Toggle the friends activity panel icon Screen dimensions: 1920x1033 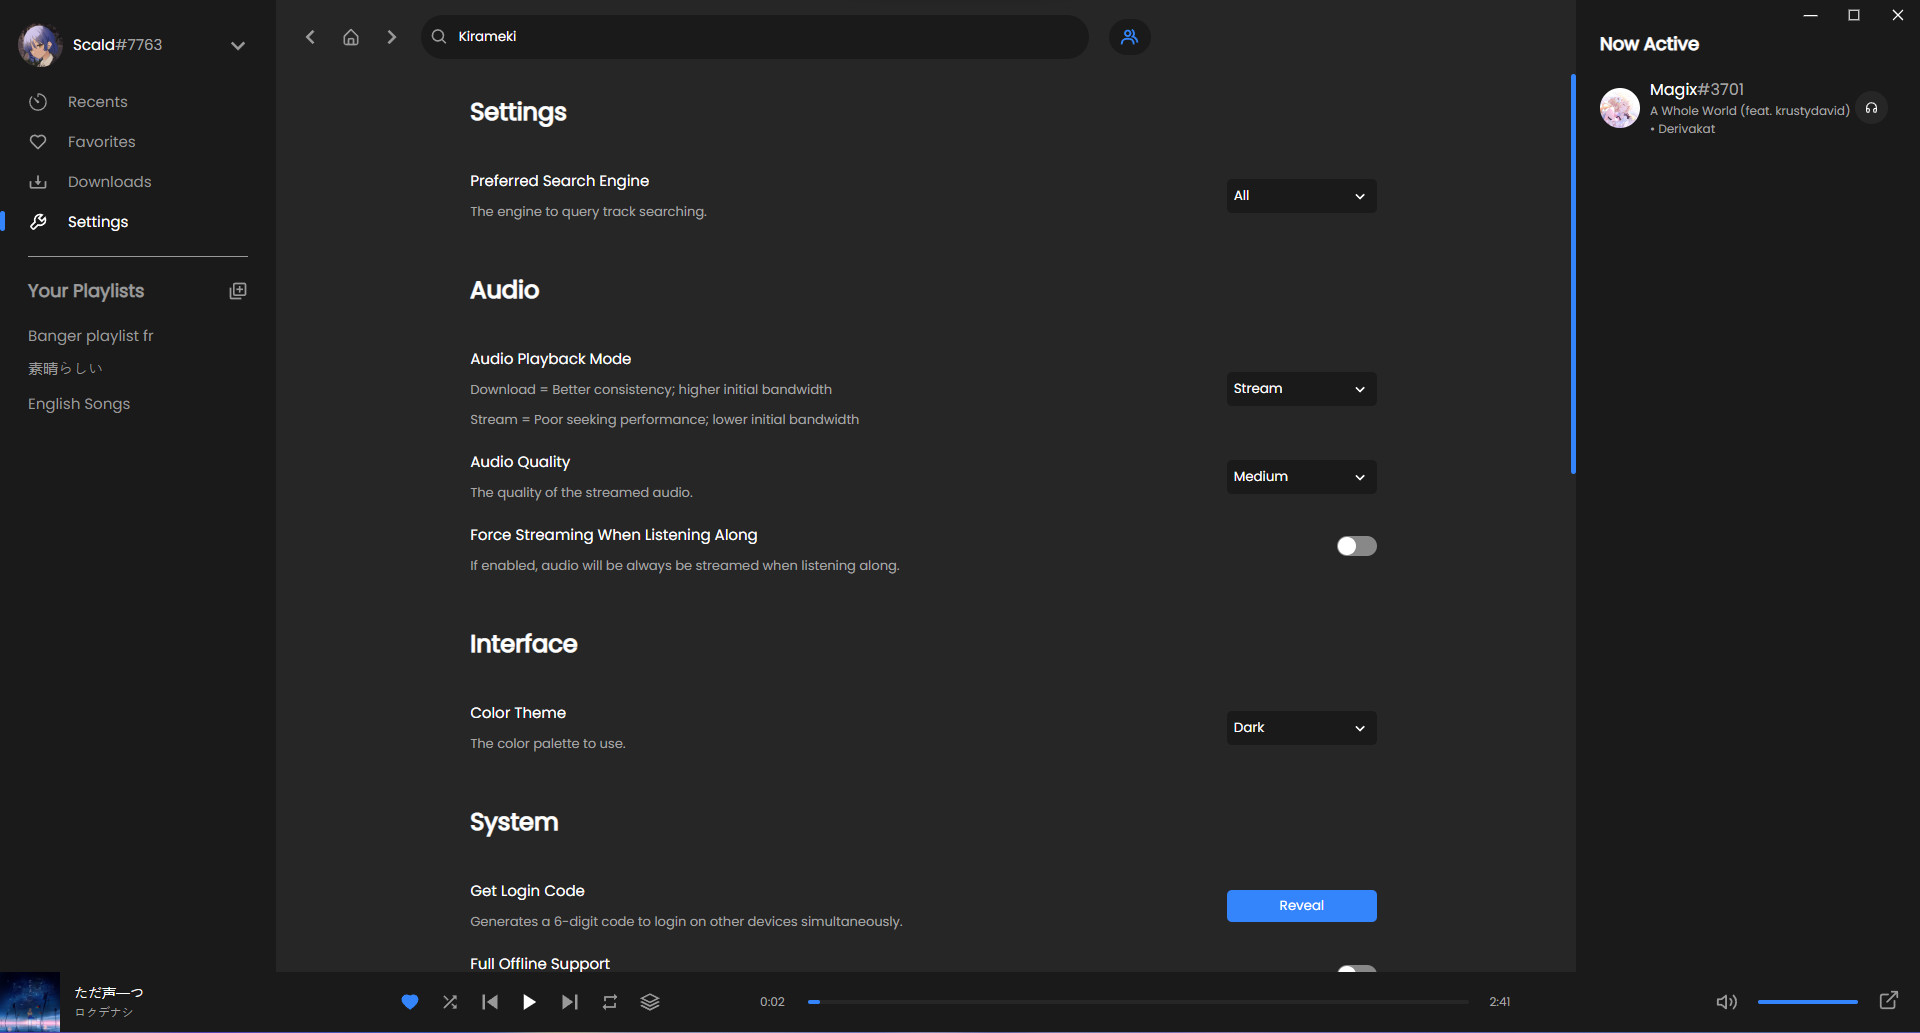click(1130, 37)
